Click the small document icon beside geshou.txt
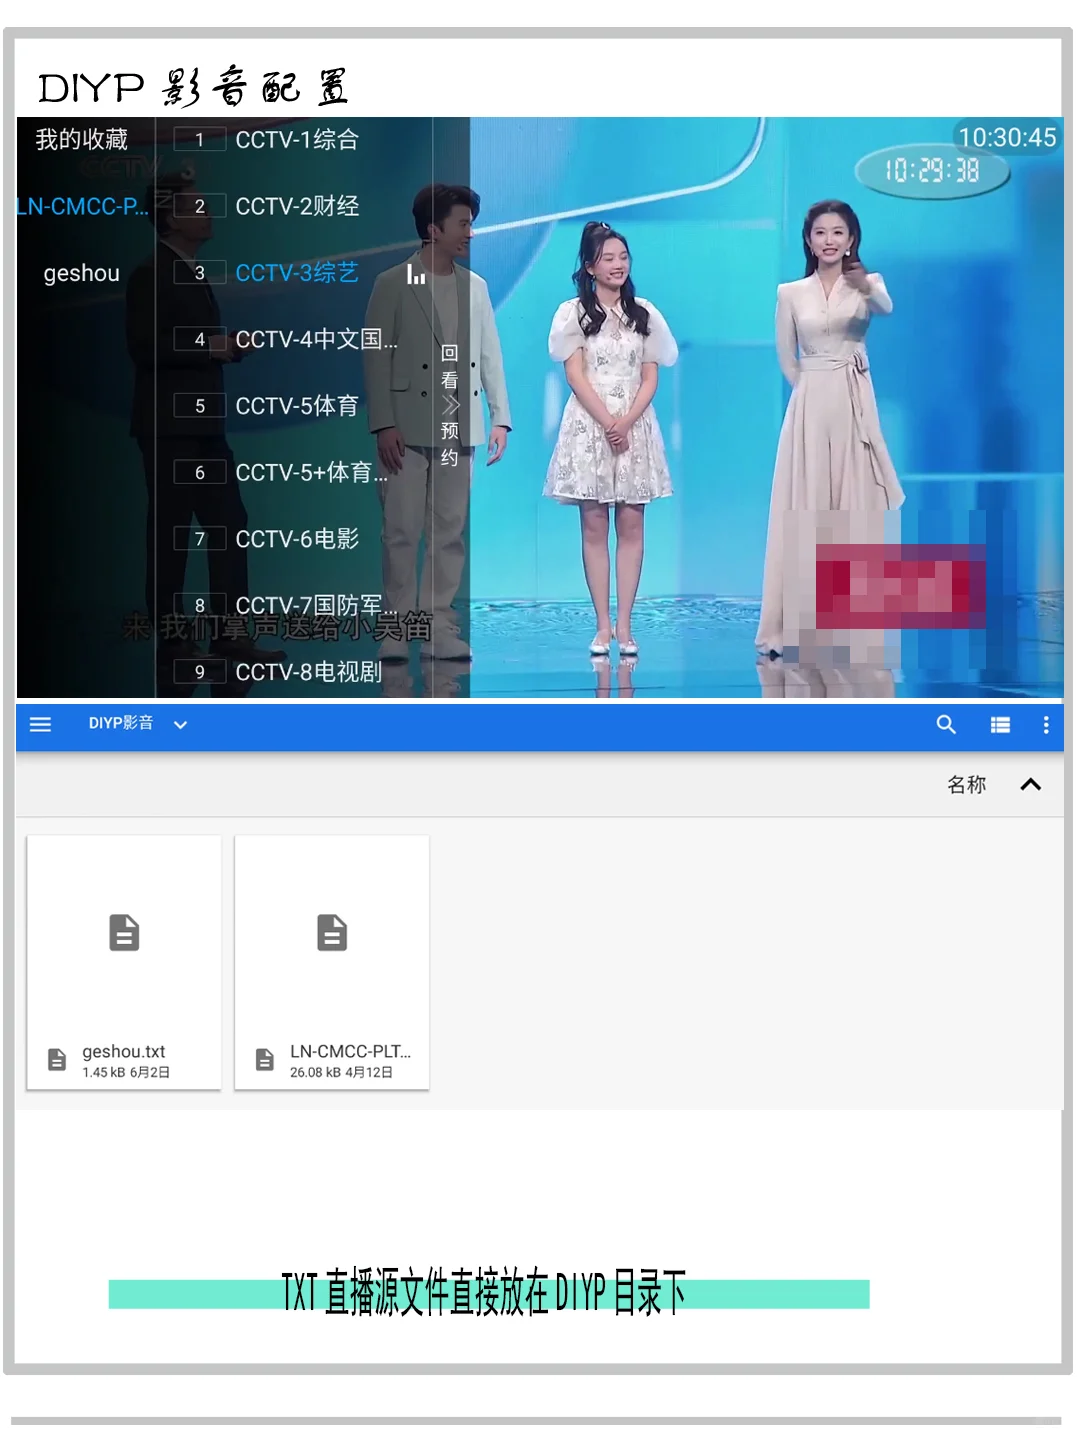The width and height of the screenshot is (1080, 1440). pos(57,1060)
